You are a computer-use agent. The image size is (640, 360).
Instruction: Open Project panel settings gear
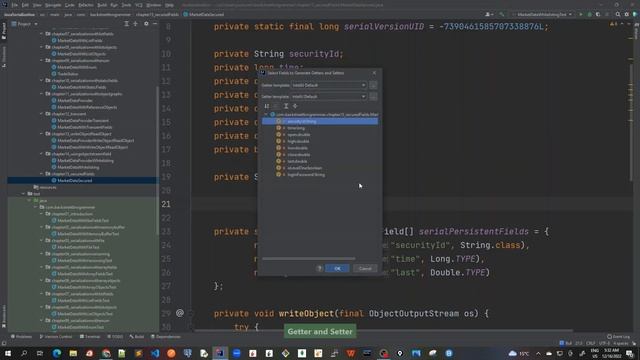(146, 24)
